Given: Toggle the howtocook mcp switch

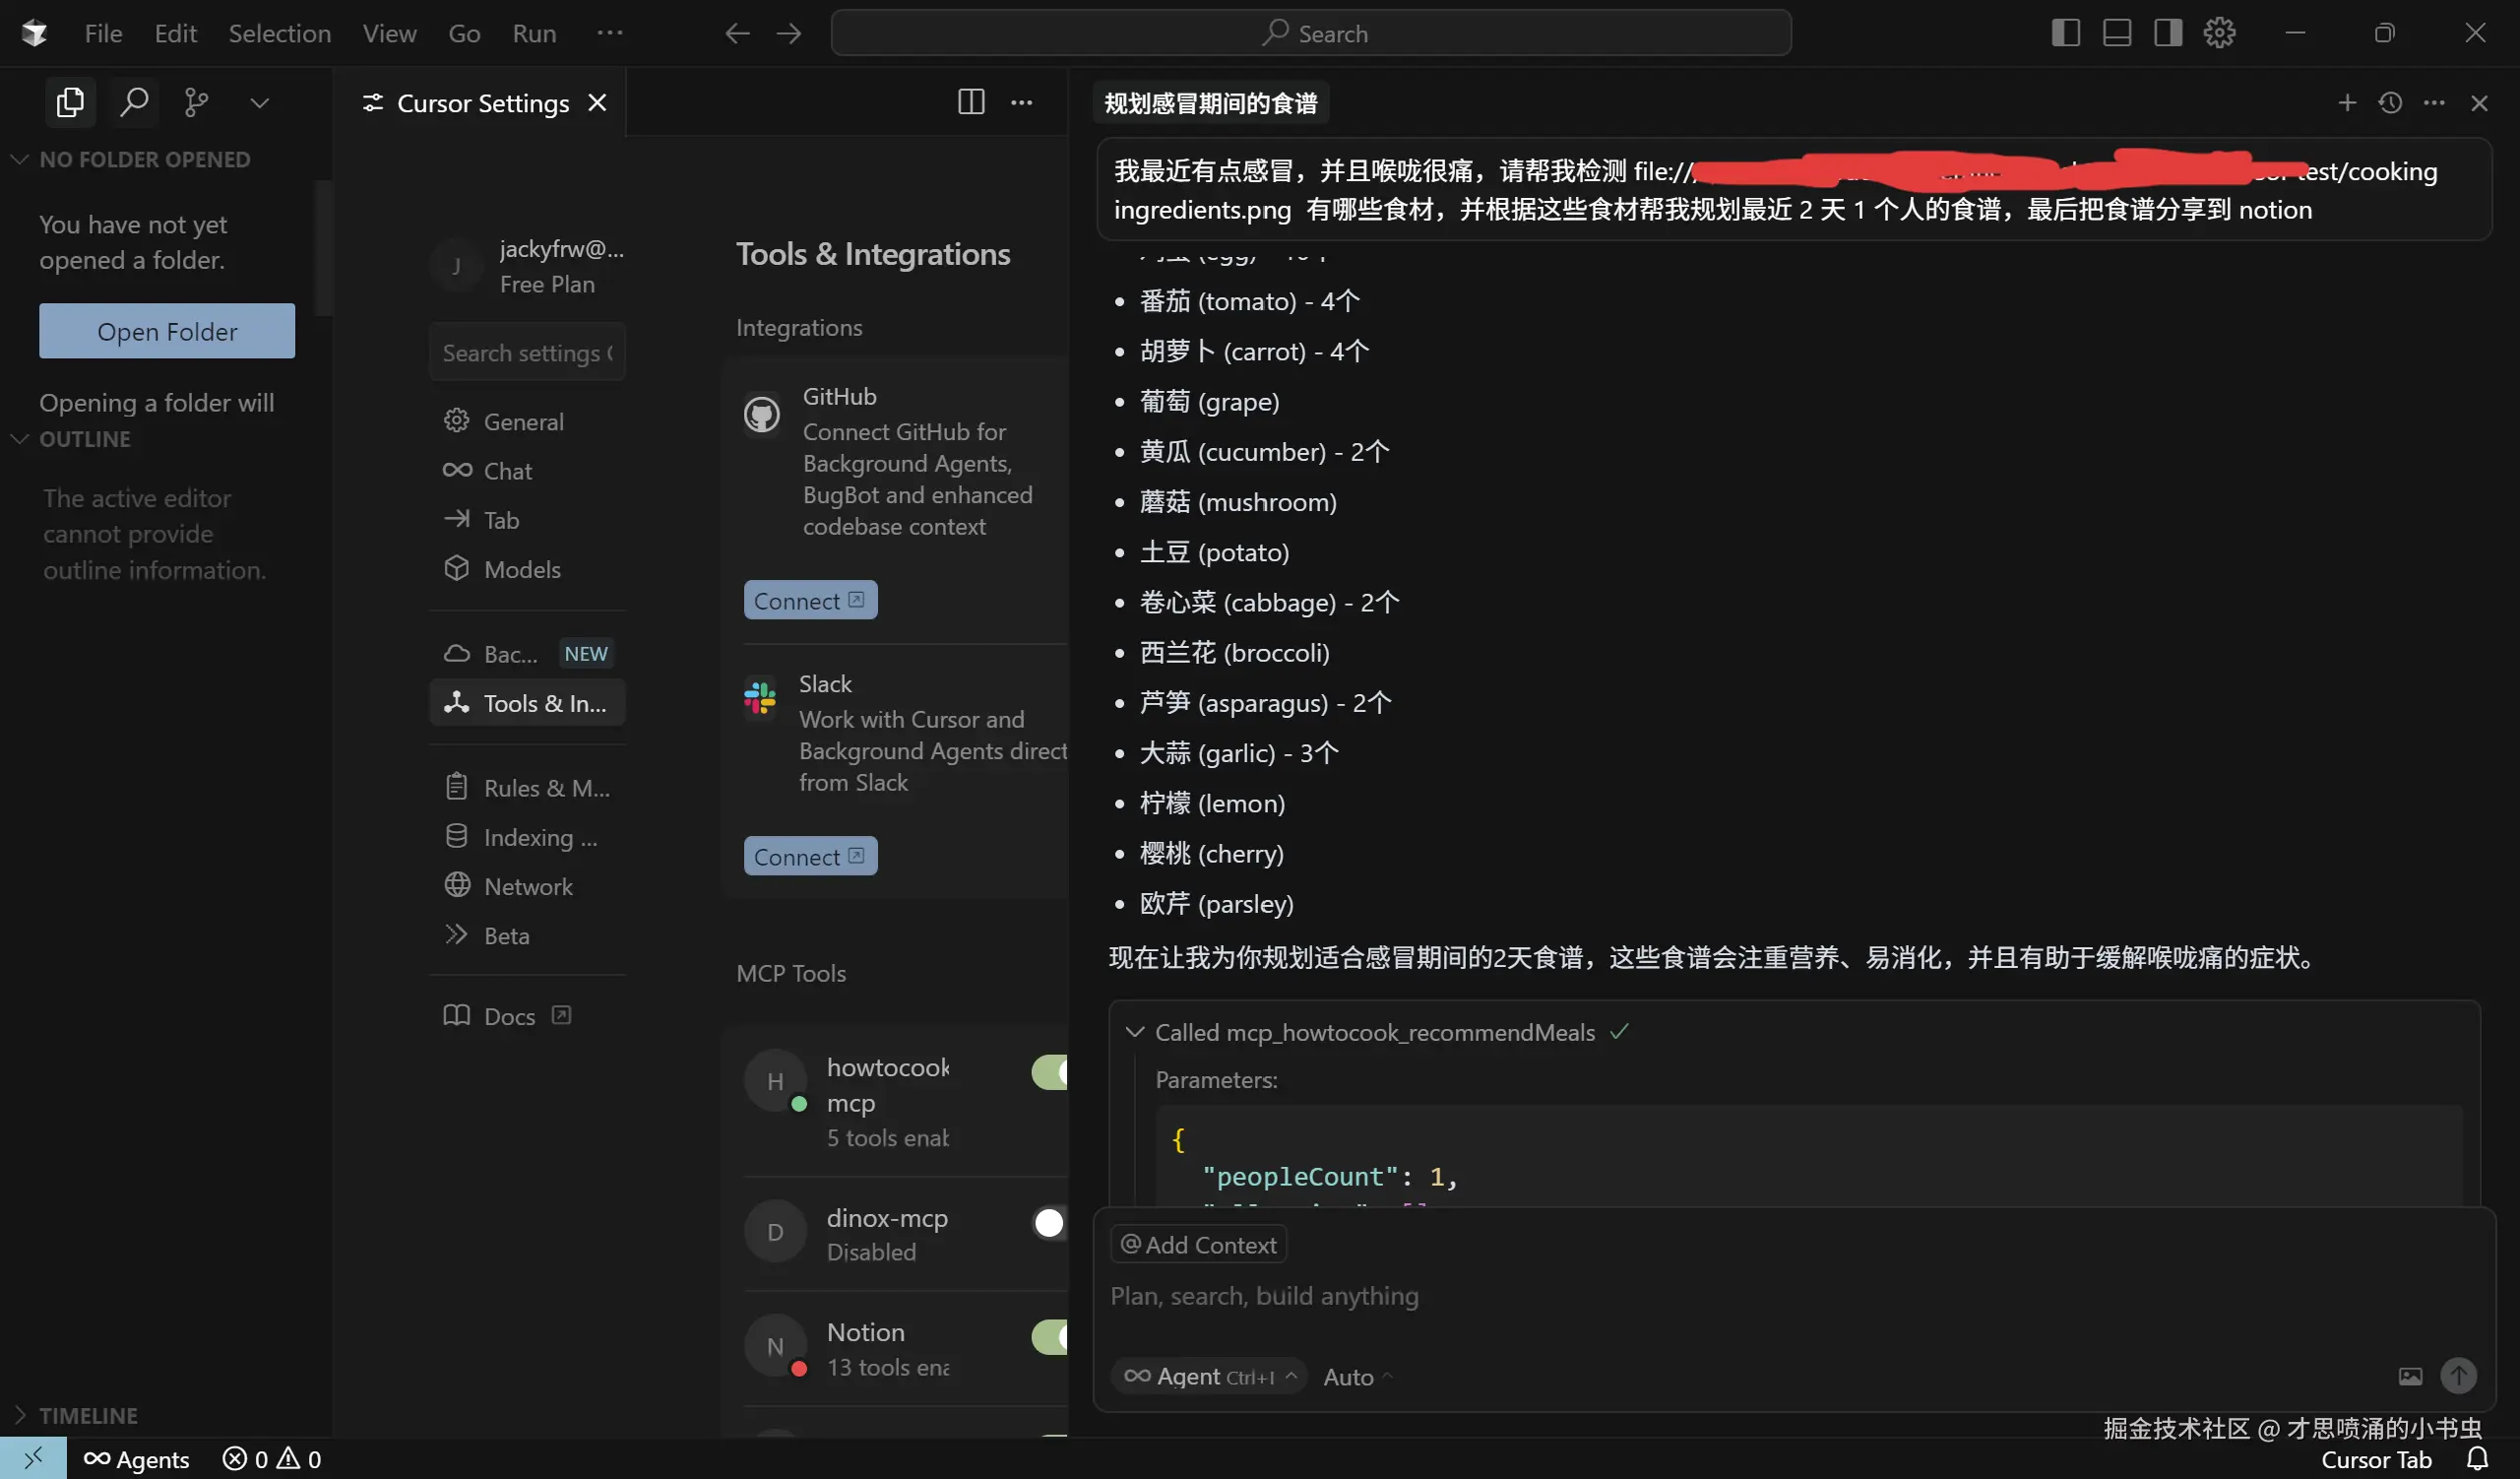Looking at the screenshot, I should tap(1051, 1072).
